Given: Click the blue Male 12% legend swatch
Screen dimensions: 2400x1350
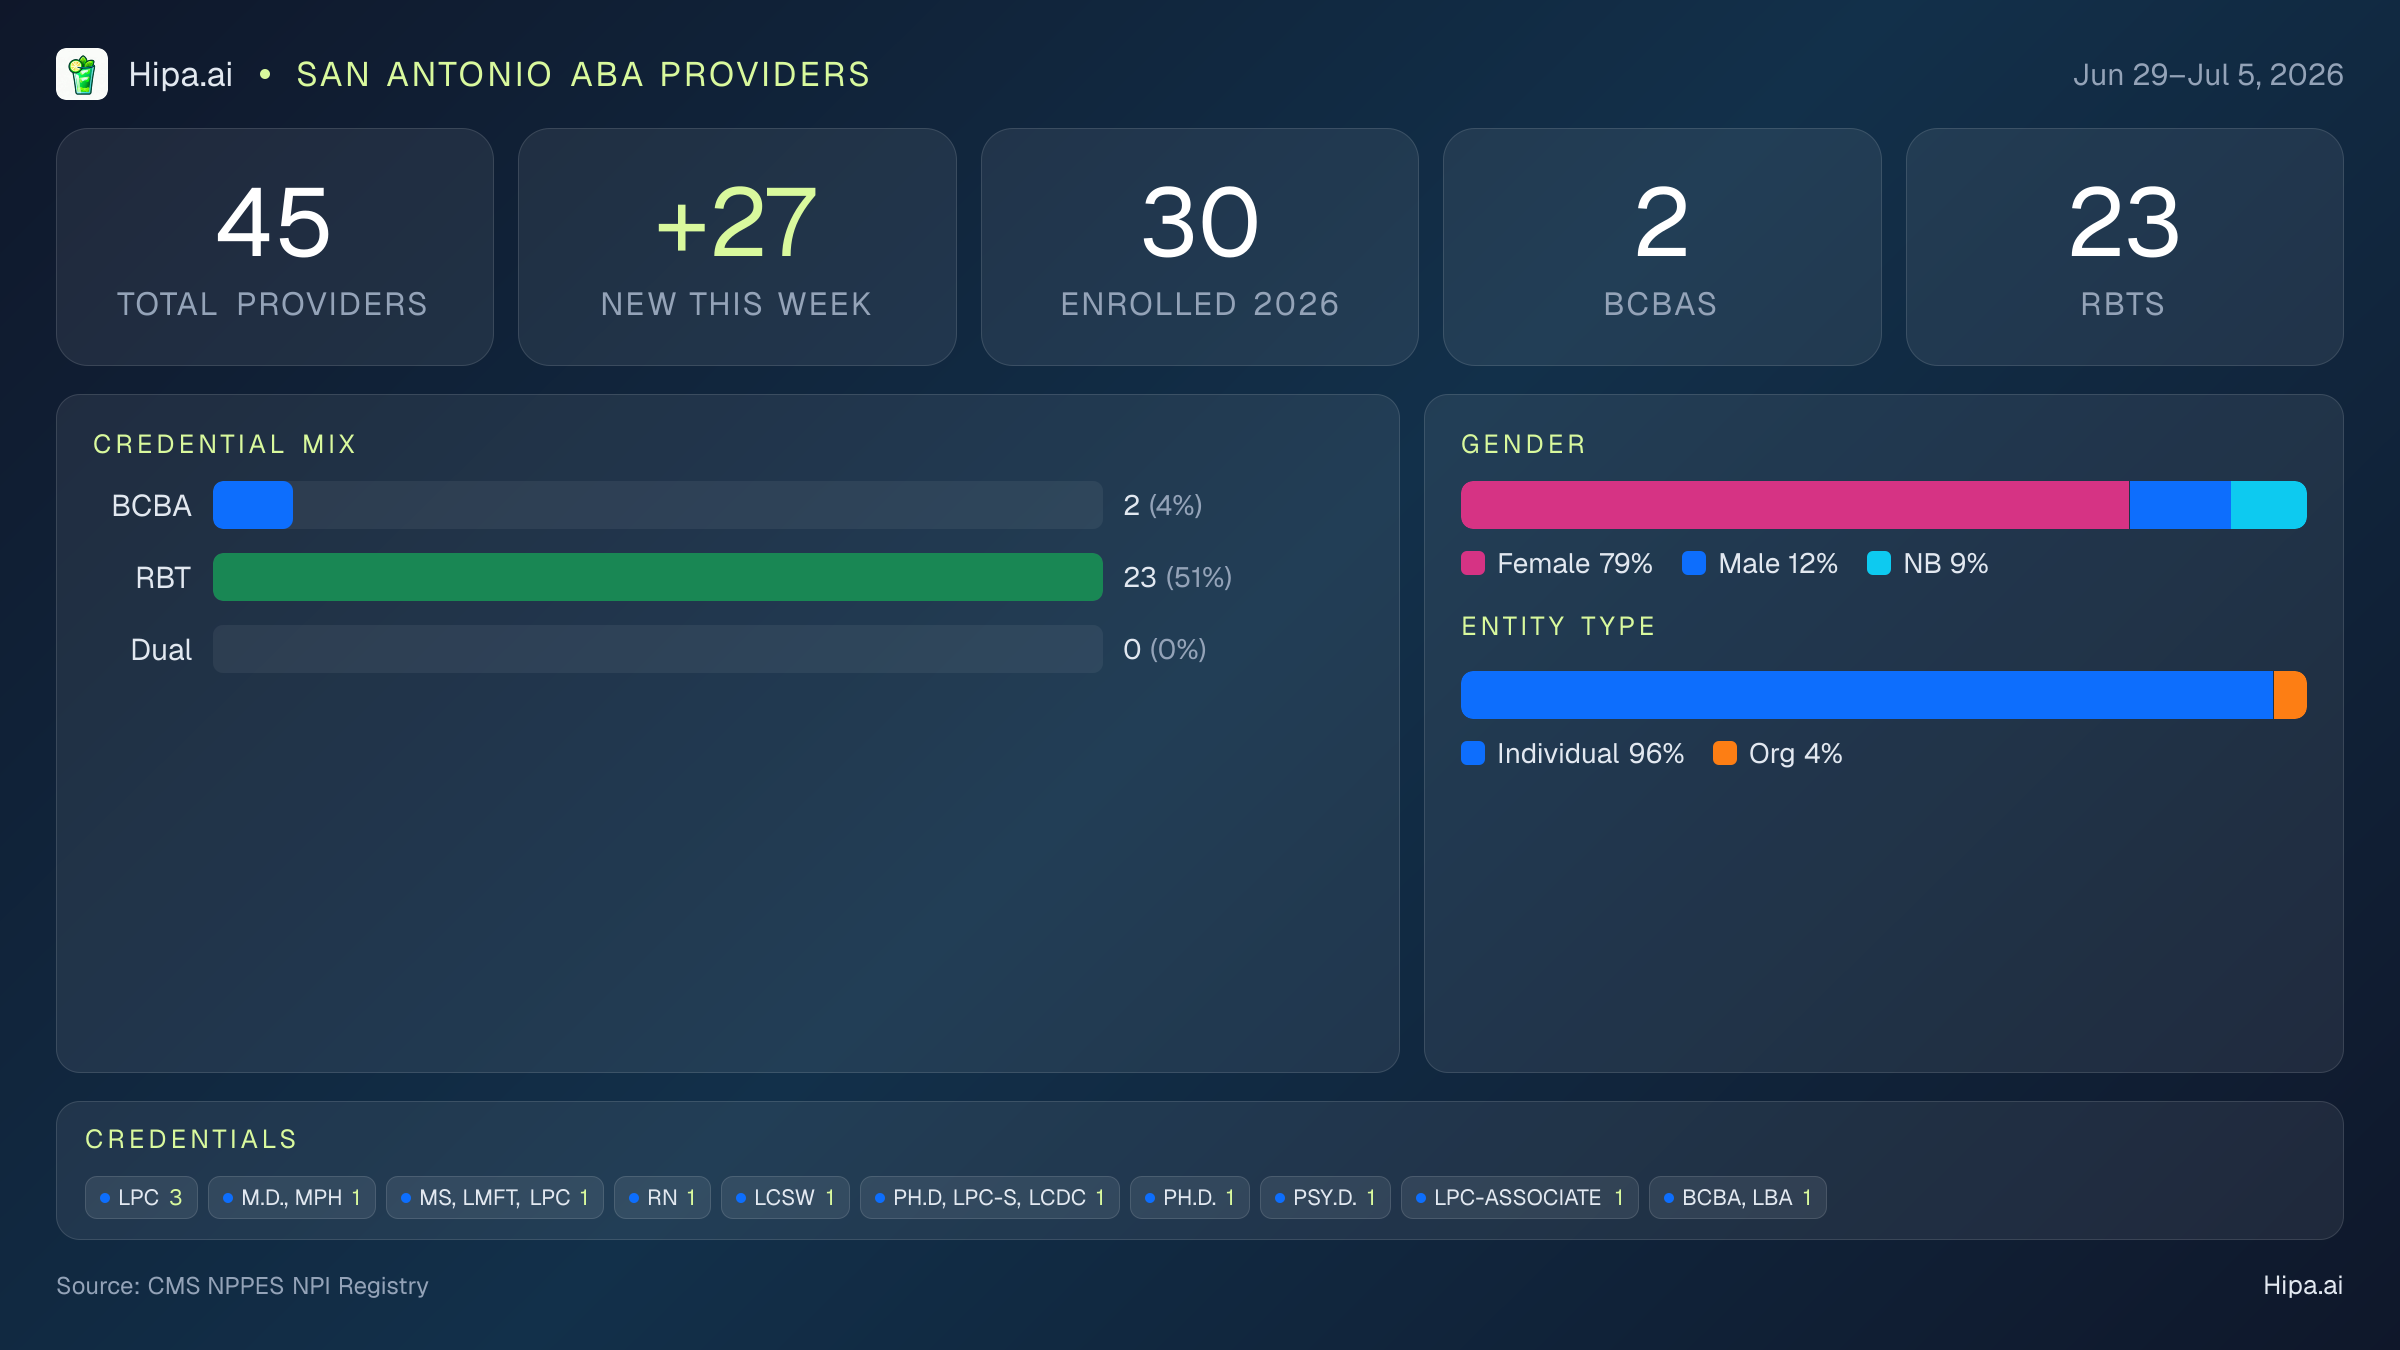Looking at the screenshot, I should [x=1694, y=563].
